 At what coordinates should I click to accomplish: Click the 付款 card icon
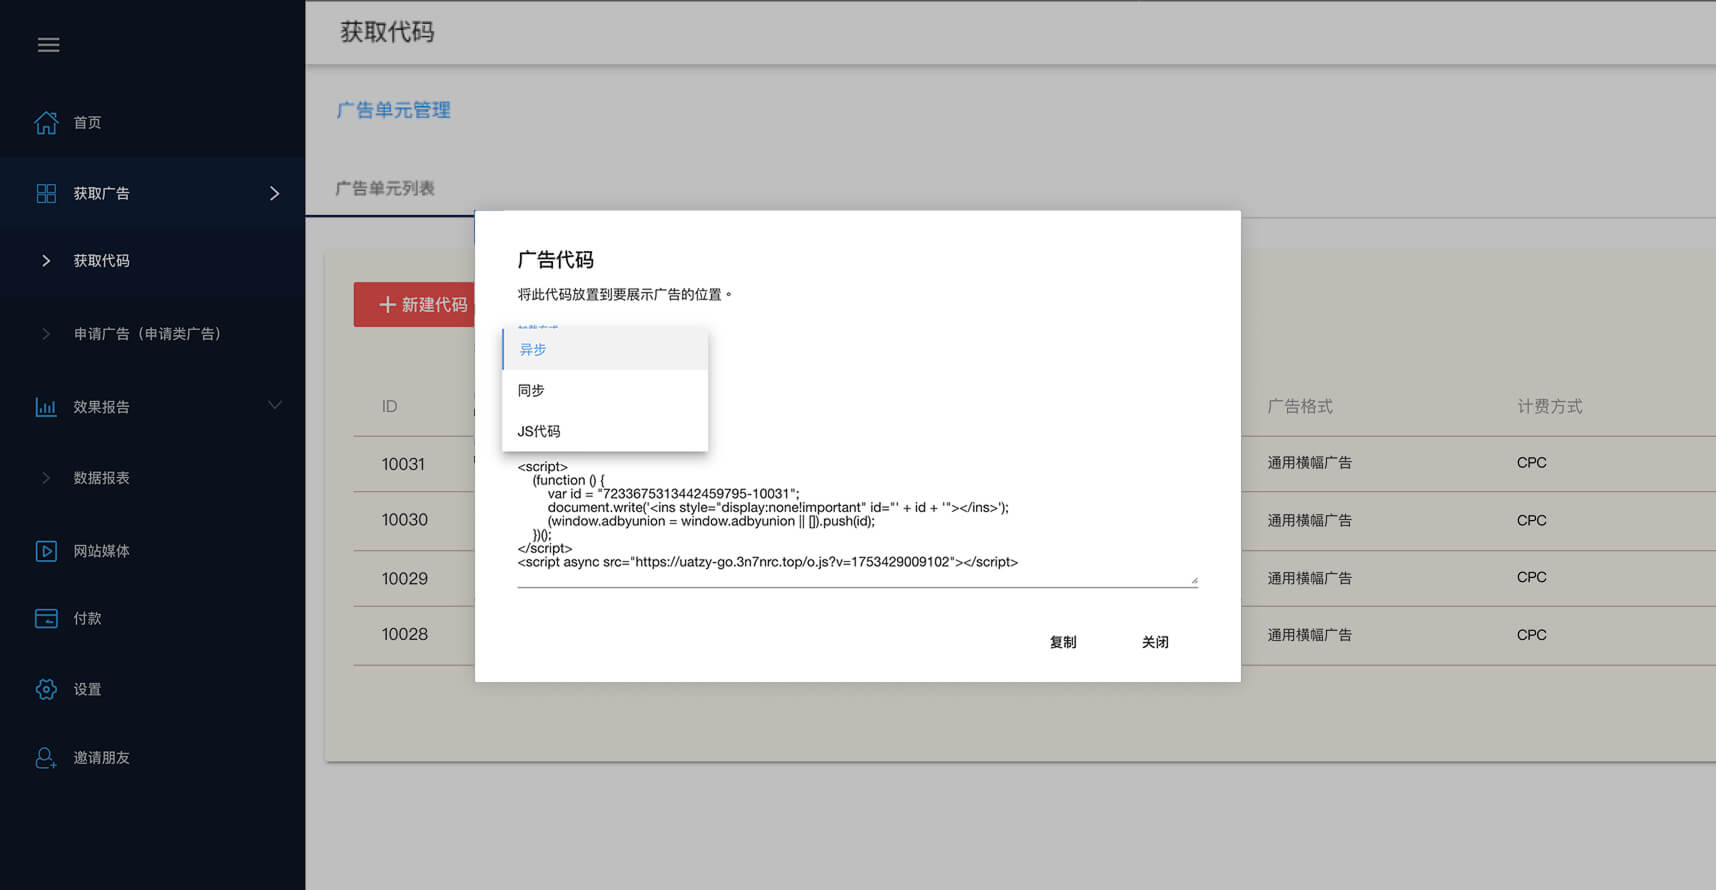46,618
